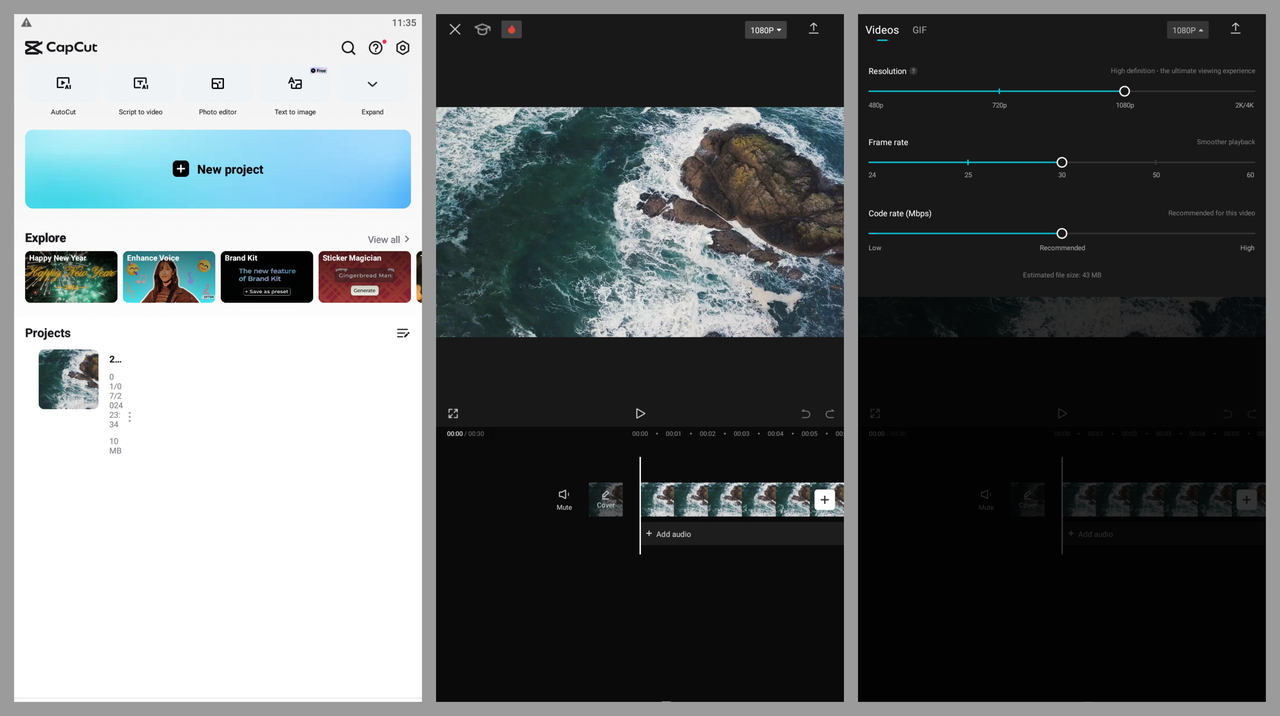The width and height of the screenshot is (1280, 716).
Task: Switch to the GIF tab
Action: (920, 30)
